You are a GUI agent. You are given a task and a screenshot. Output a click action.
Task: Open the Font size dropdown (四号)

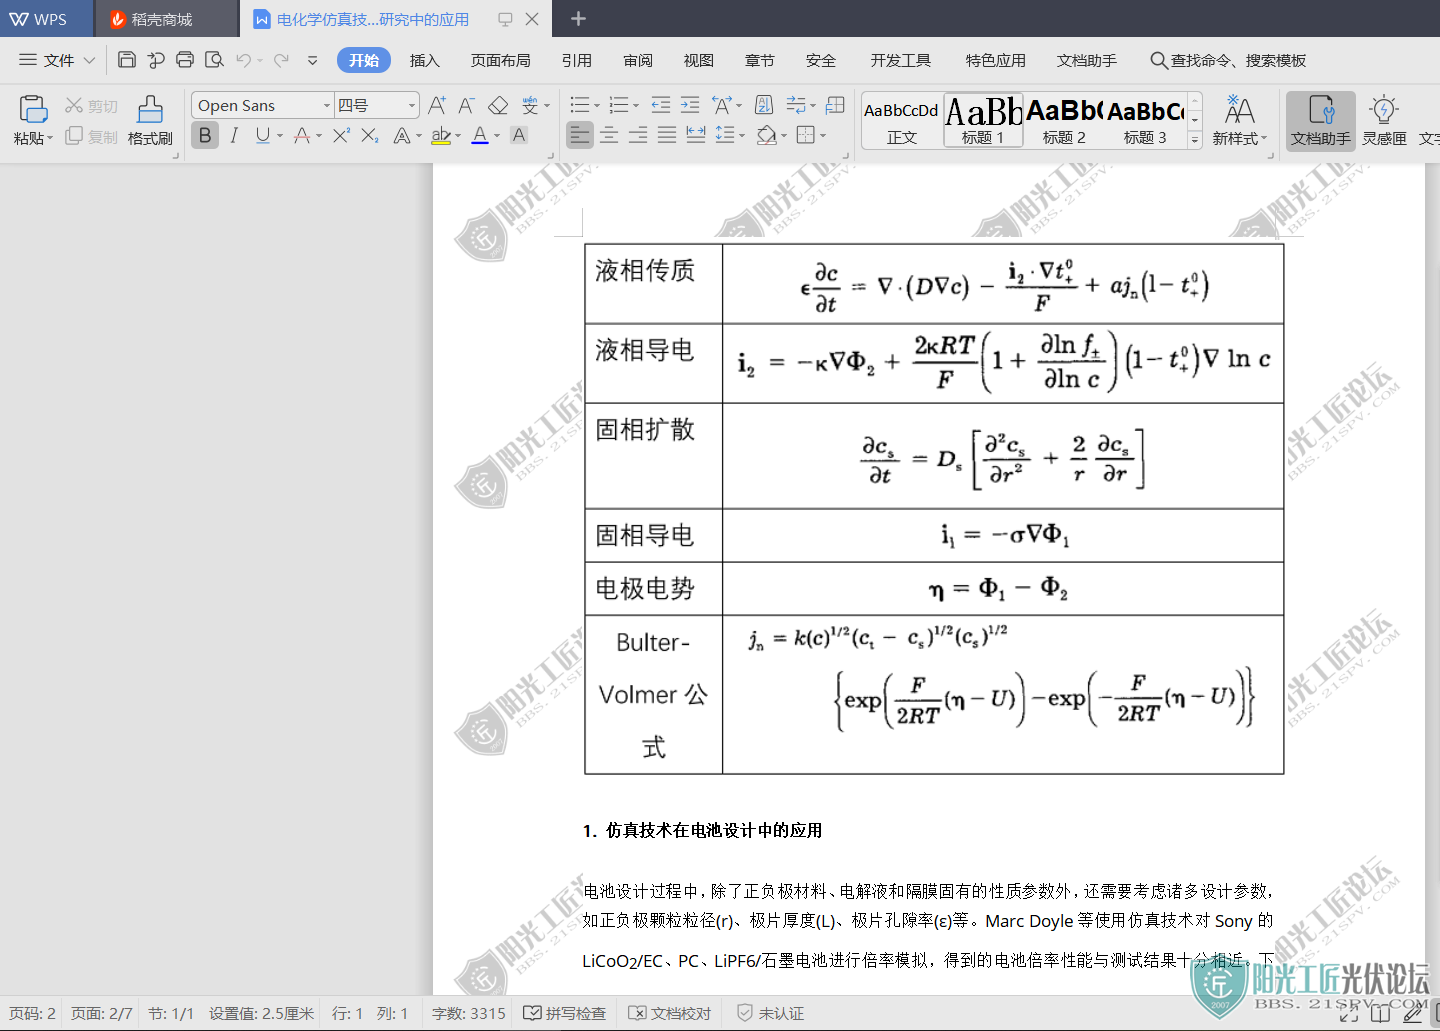pyautogui.click(x=412, y=105)
